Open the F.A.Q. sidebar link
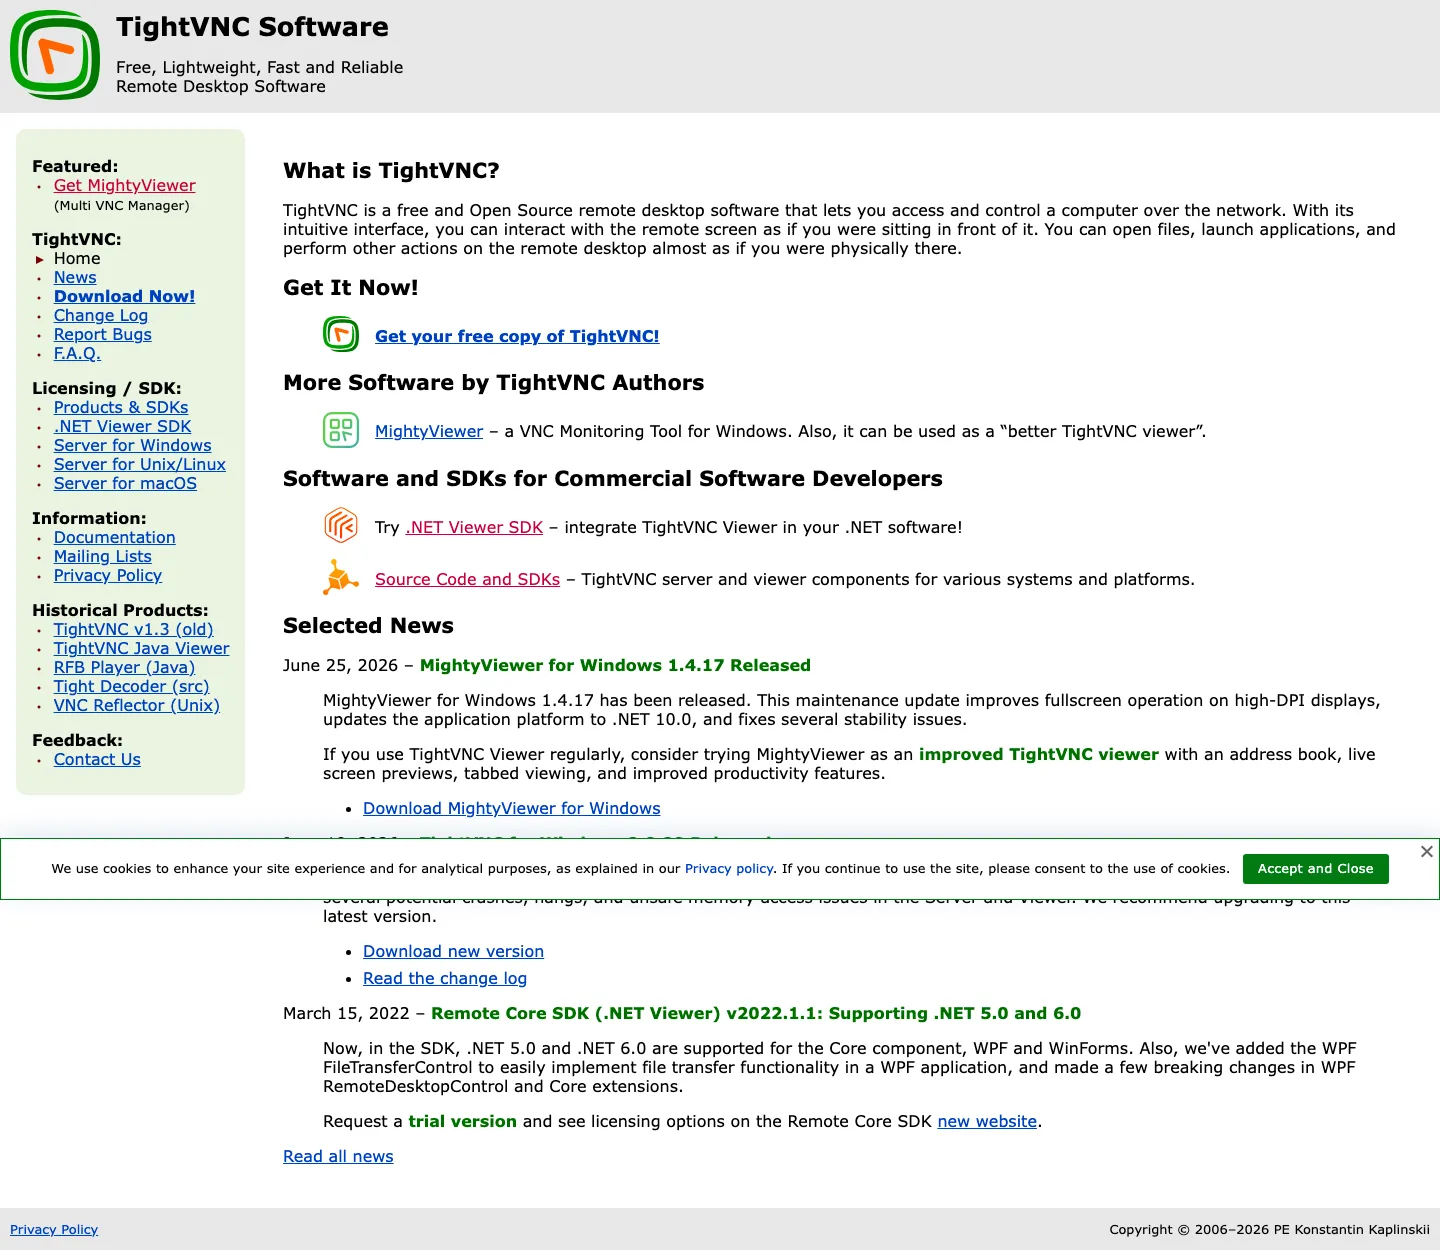The height and width of the screenshot is (1250, 1440). tap(77, 353)
